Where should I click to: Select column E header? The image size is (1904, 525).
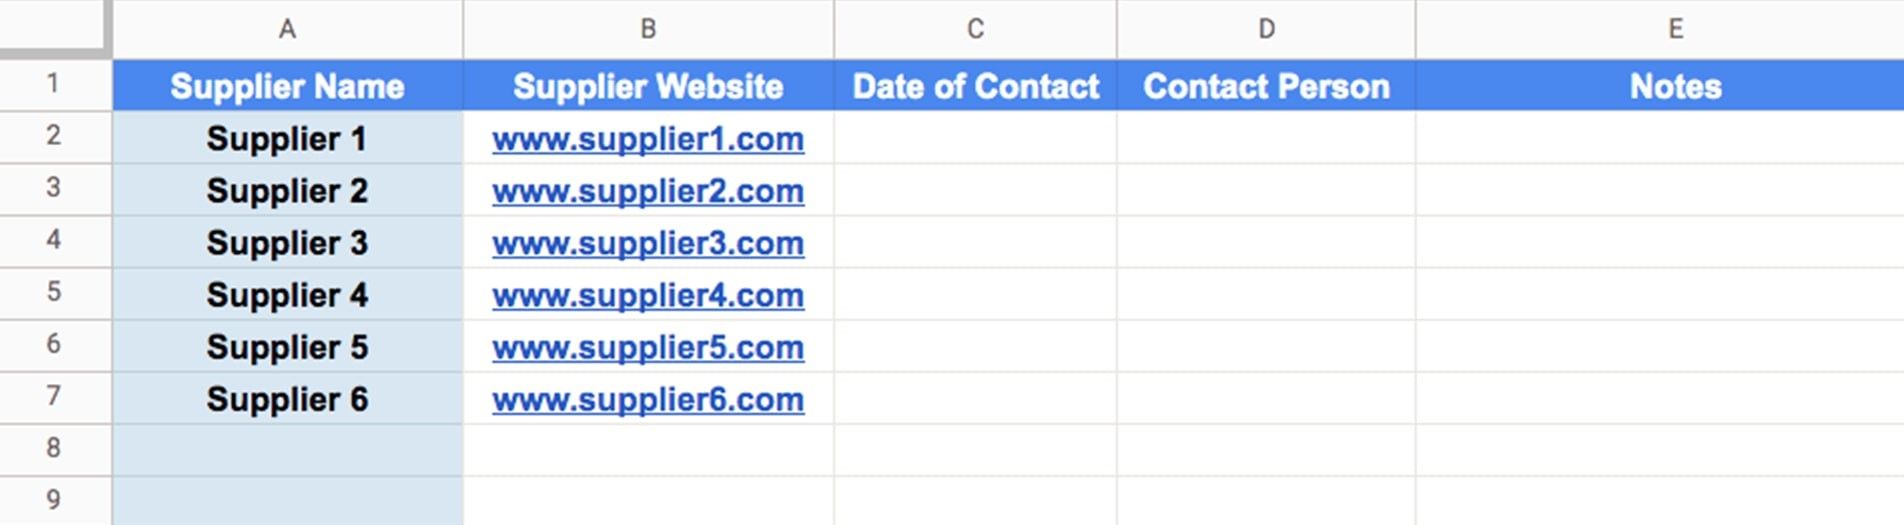[x=1660, y=29]
